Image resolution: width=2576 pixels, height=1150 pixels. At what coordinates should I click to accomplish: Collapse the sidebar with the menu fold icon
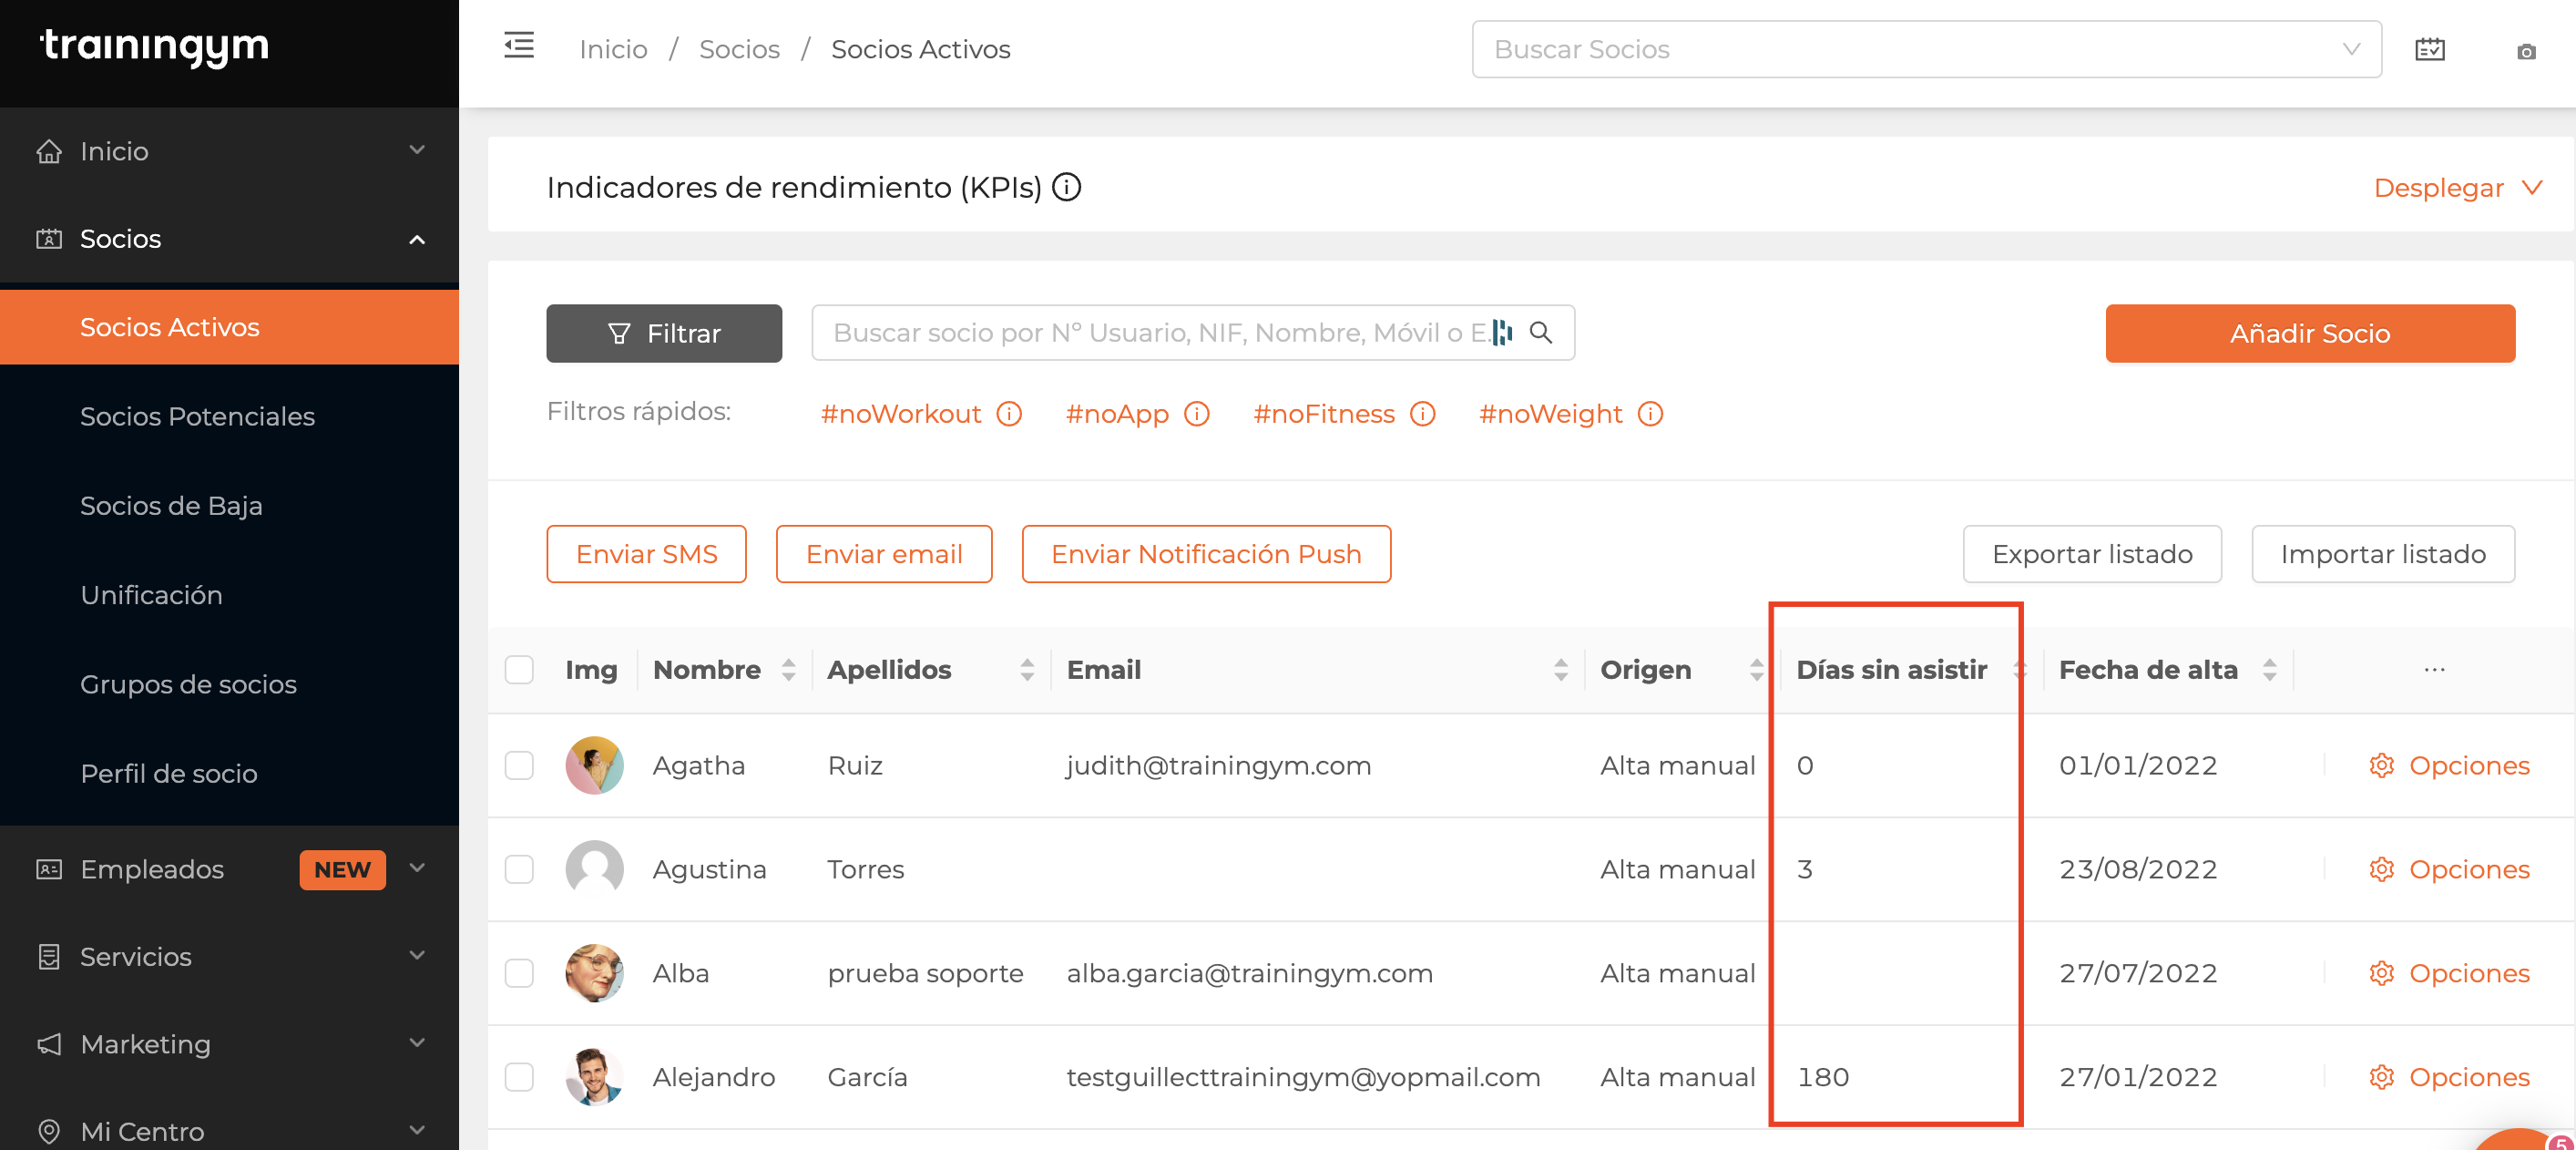click(x=518, y=46)
